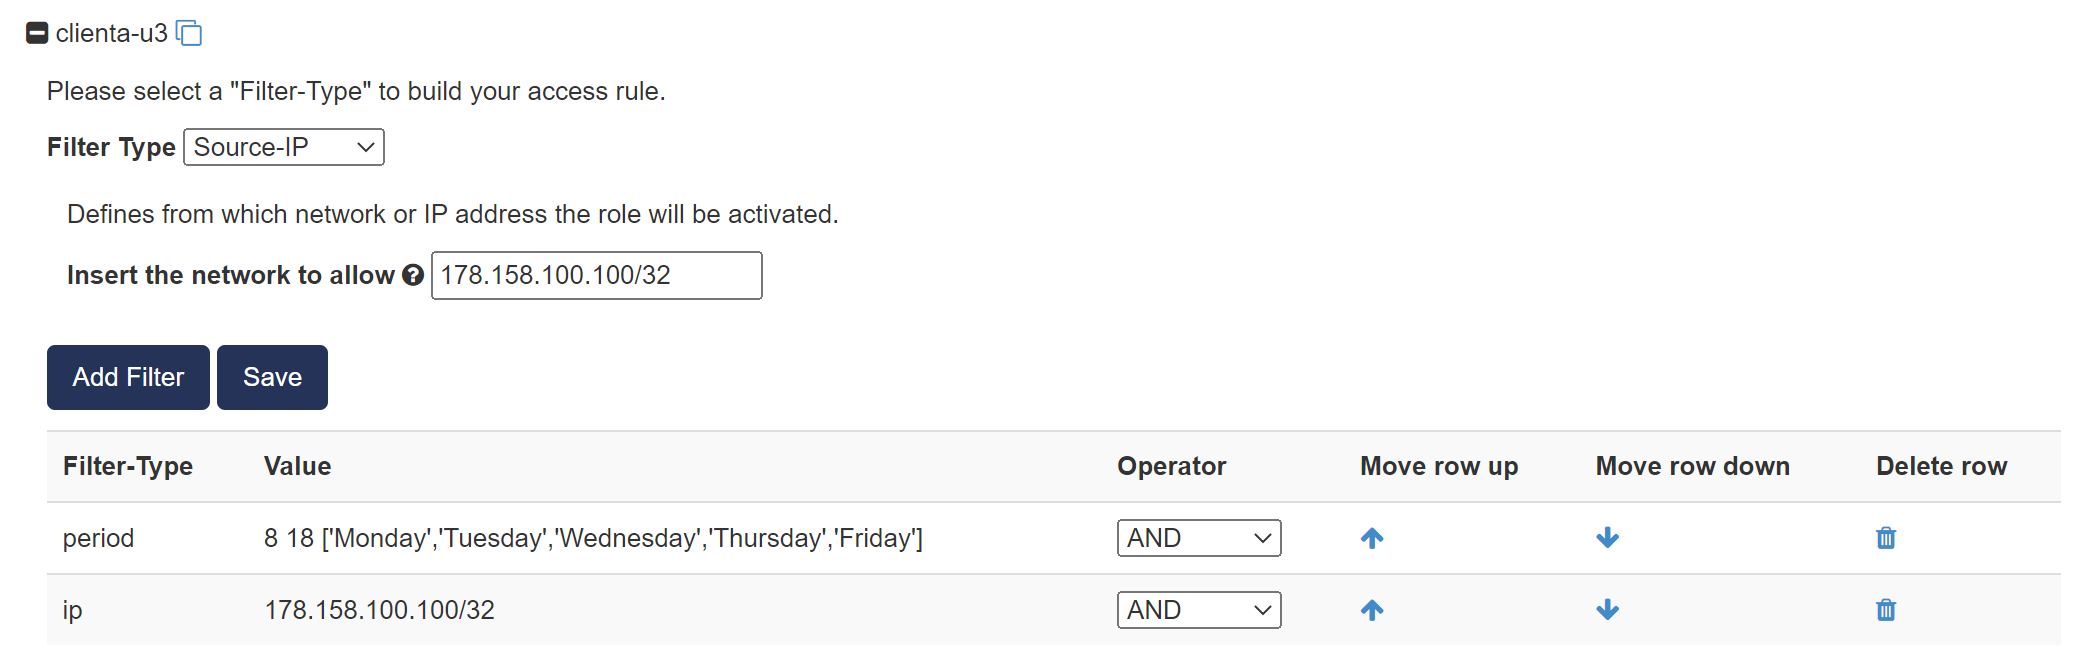Delete the ip filter row
The width and height of the screenshot is (2091, 663).
point(1886,610)
